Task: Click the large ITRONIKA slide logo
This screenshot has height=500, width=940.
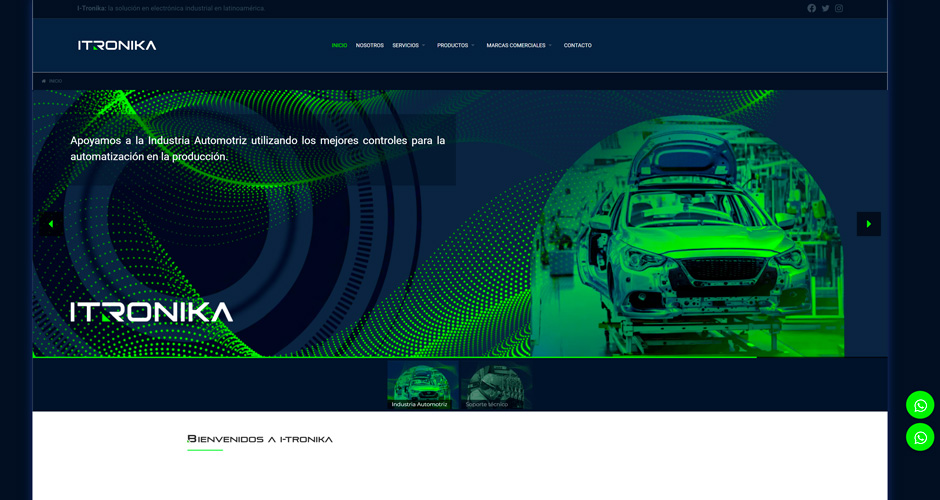Action: click(152, 312)
